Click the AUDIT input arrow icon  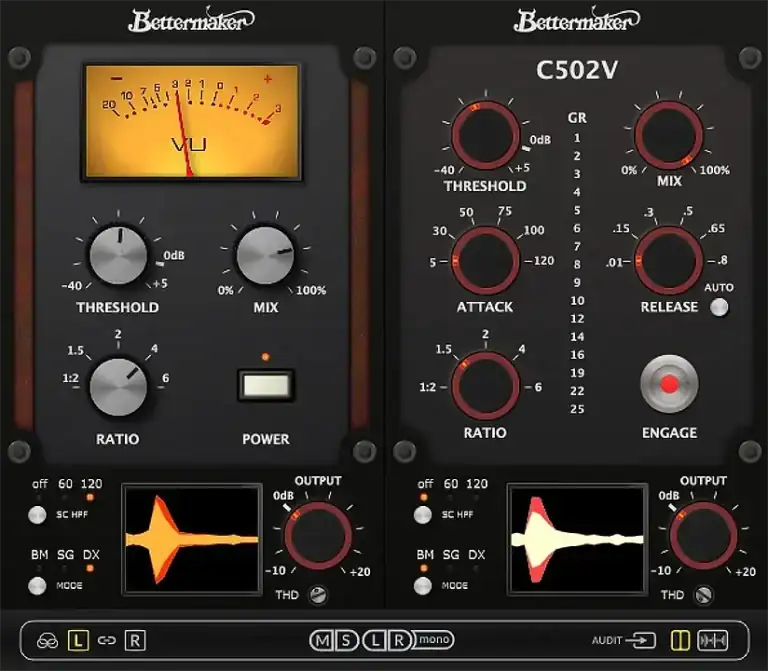tap(641, 640)
